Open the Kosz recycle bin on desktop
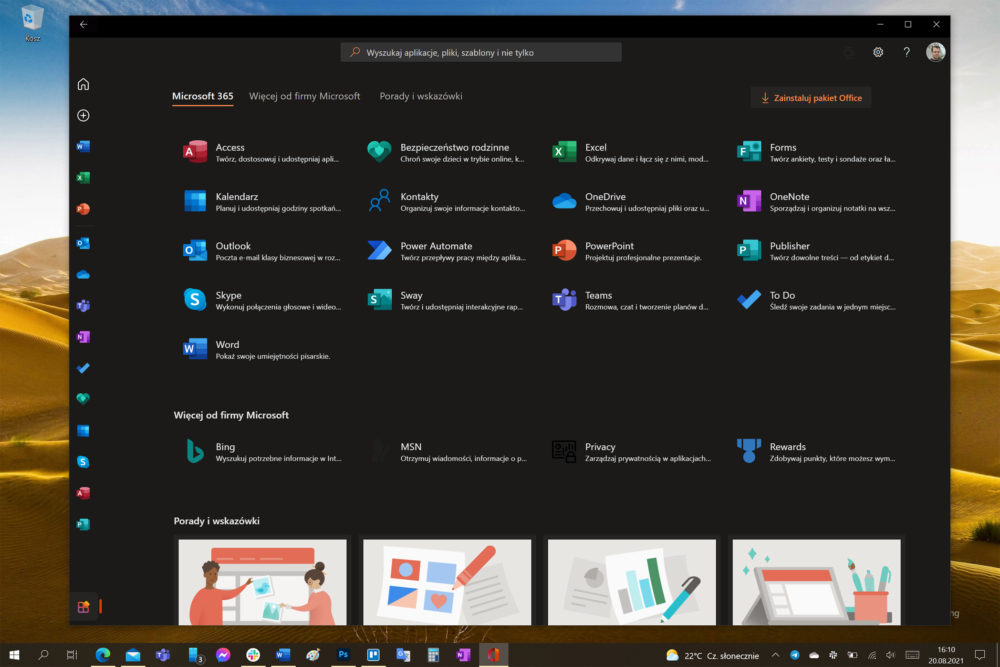This screenshot has height=667, width=1000. (x=32, y=24)
